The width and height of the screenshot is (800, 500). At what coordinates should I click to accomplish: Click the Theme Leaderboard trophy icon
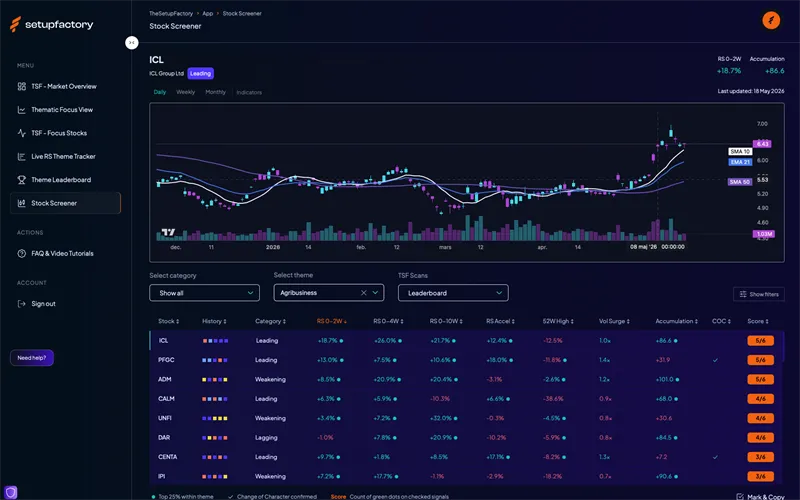tap(21, 180)
